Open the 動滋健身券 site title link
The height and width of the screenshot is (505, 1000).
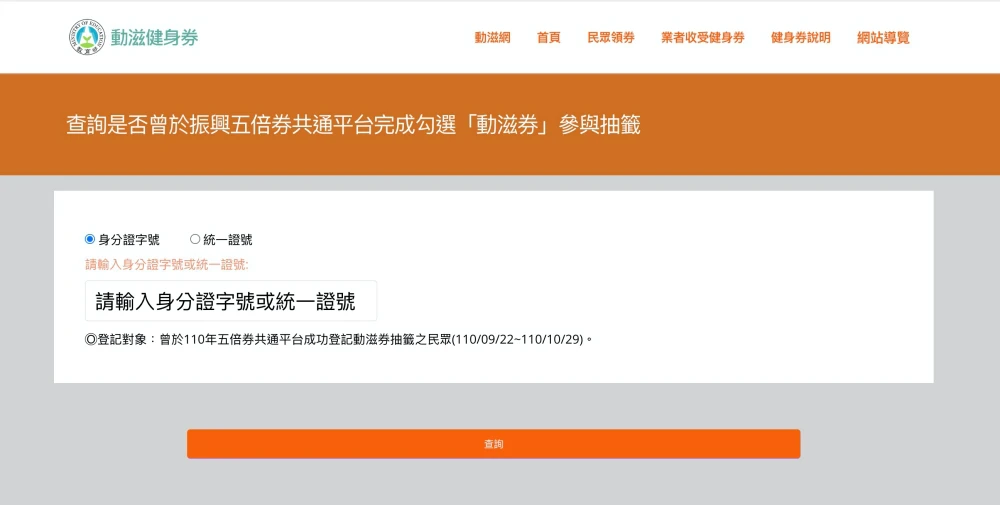[x=154, y=38]
